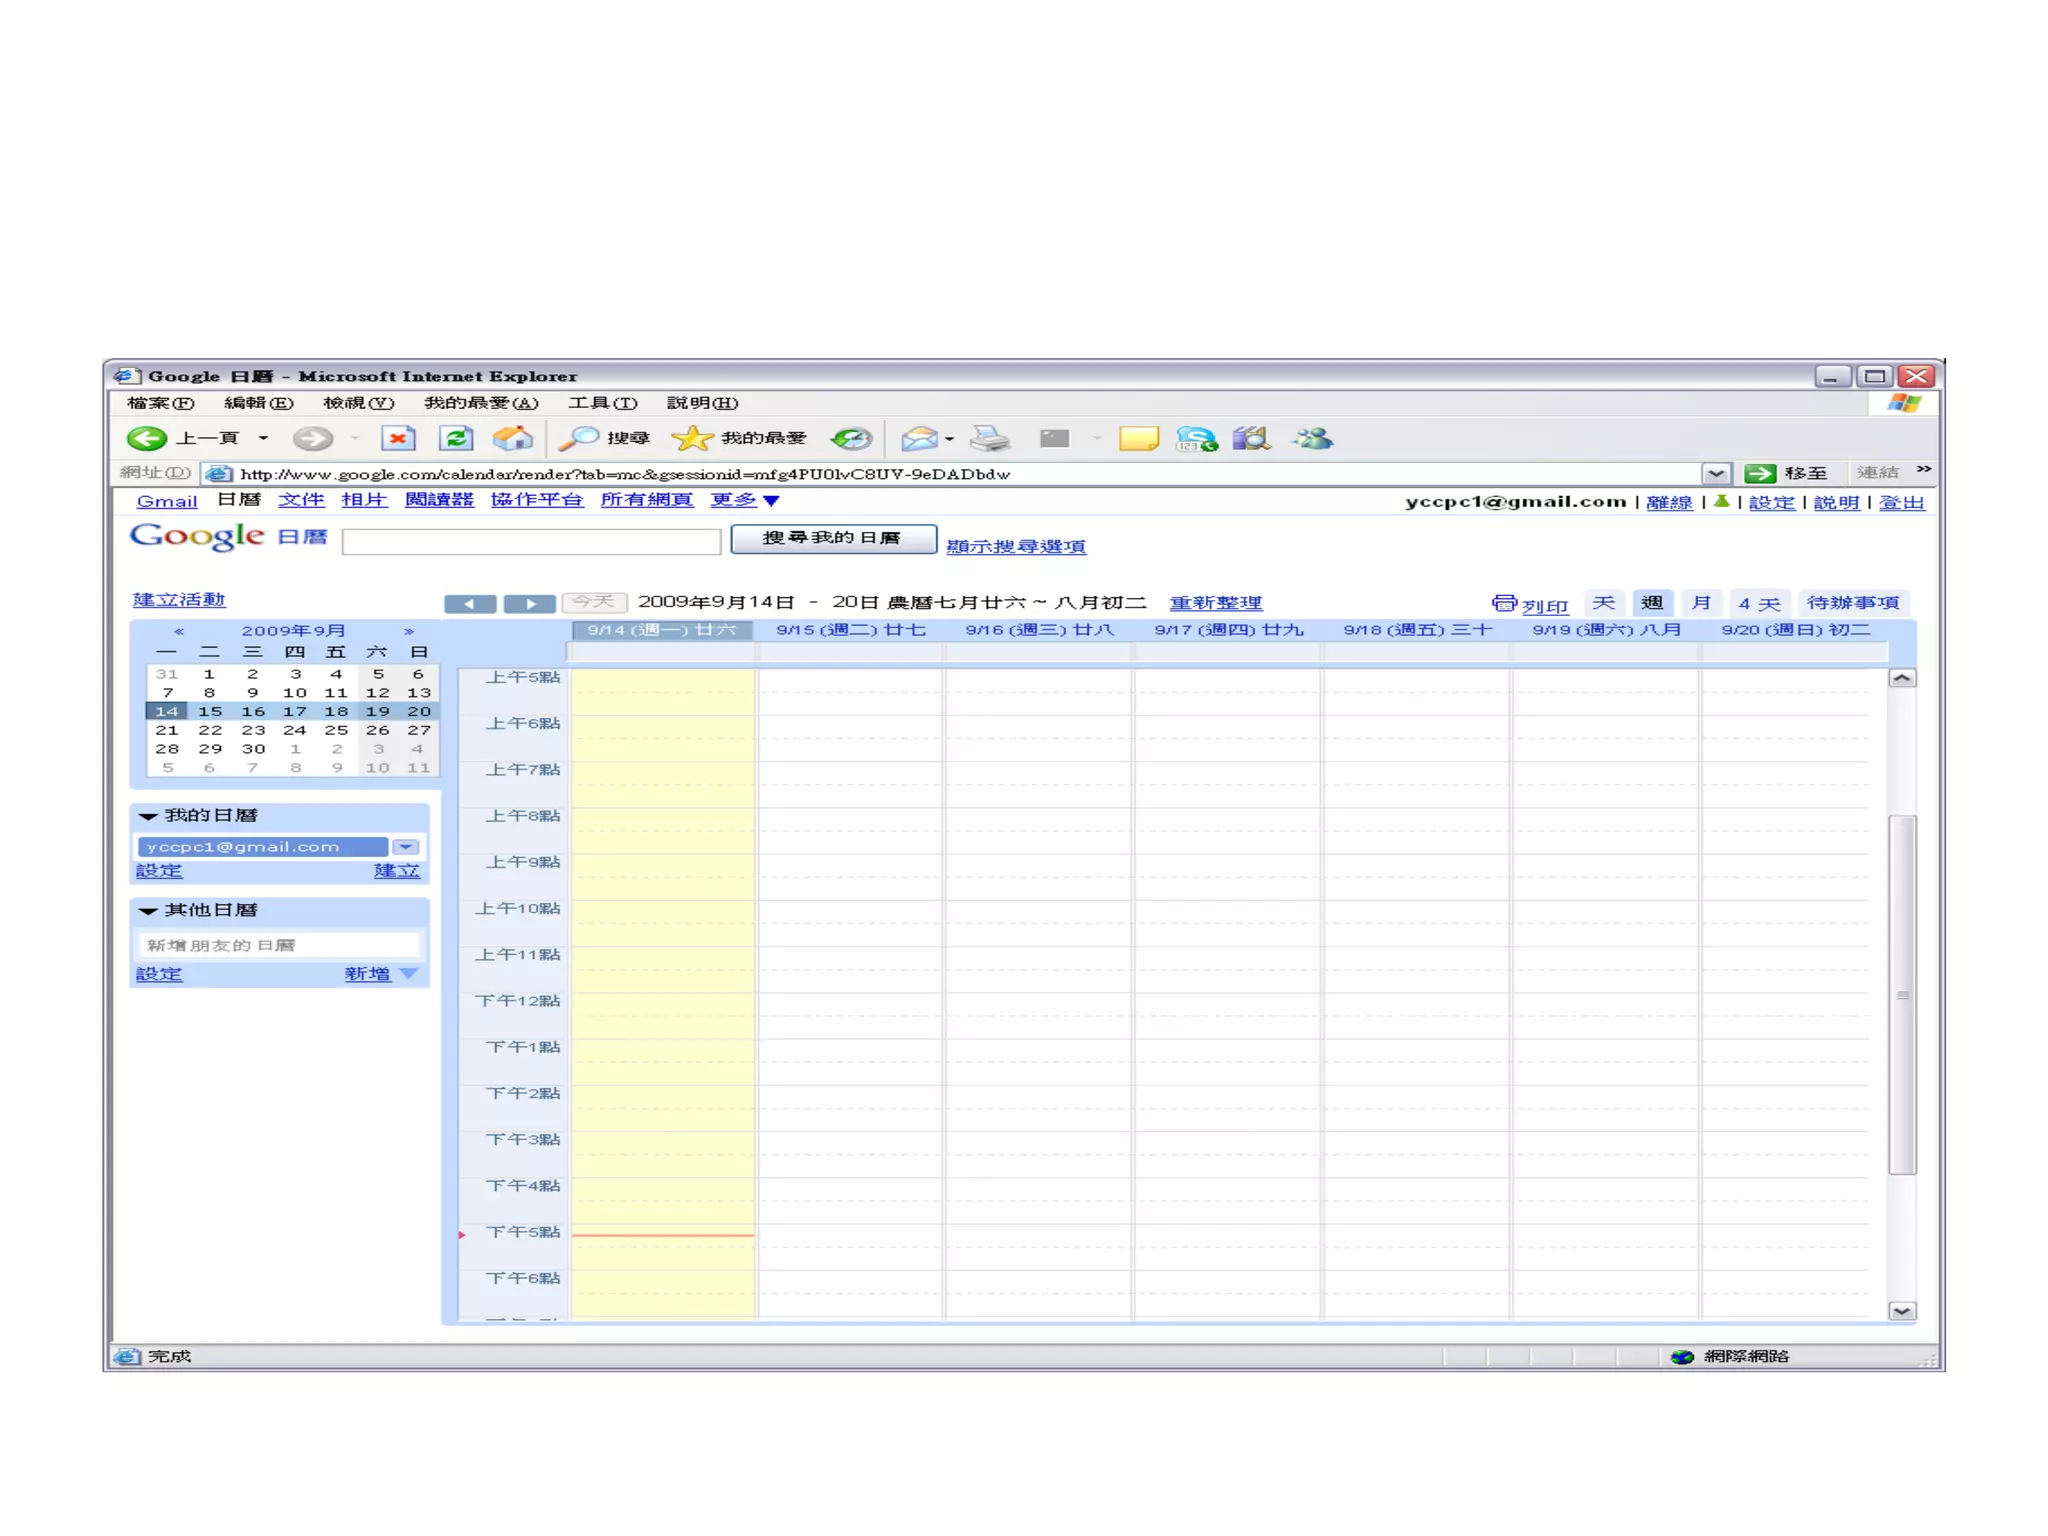Screen dimensions: 2048x1536
Task: Click the calendar vertical scrollbar thumb
Action: pyautogui.click(x=1902, y=994)
